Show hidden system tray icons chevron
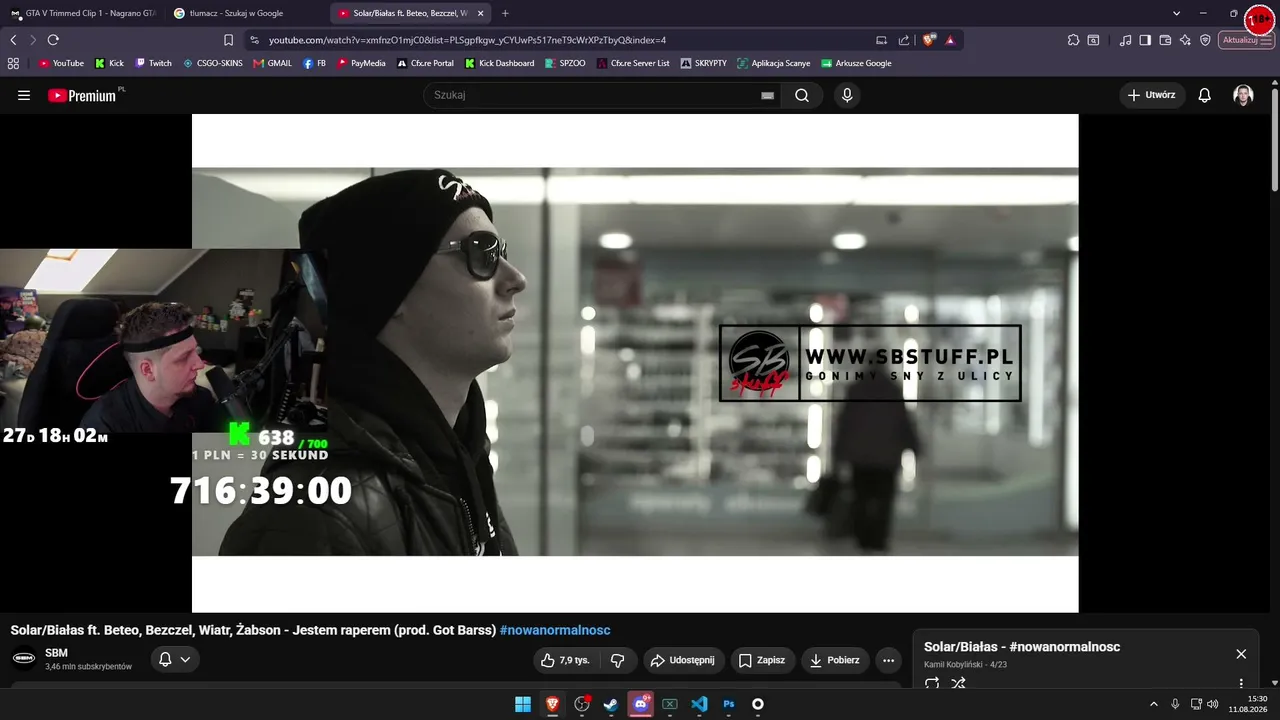This screenshot has height=720, width=1280. (1153, 704)
